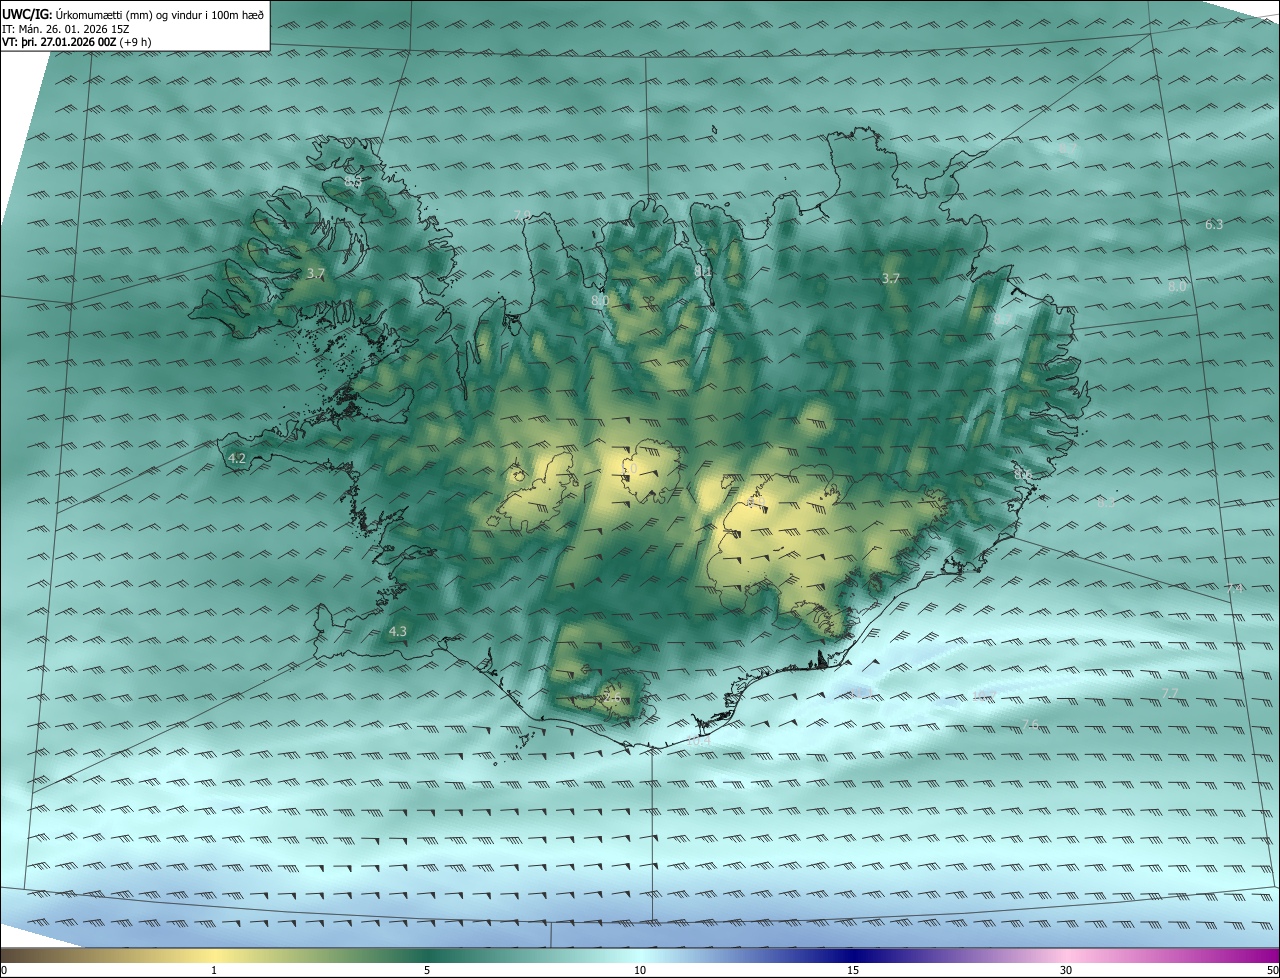This screenshot has height=978, width=1280.
Task: Click the initial time line "IT: Mán. 26. 01. 2026 15Z"
Action: coord(67,29)
